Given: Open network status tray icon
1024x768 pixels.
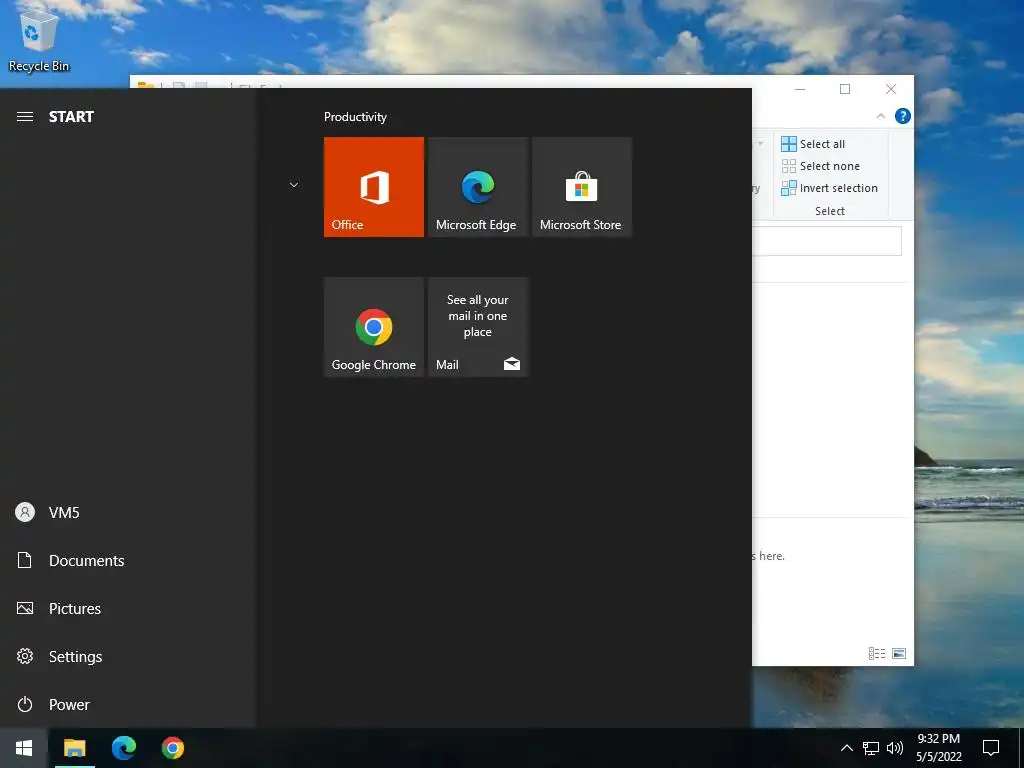Looking at the screenshot, I should [x=871, y=748].
